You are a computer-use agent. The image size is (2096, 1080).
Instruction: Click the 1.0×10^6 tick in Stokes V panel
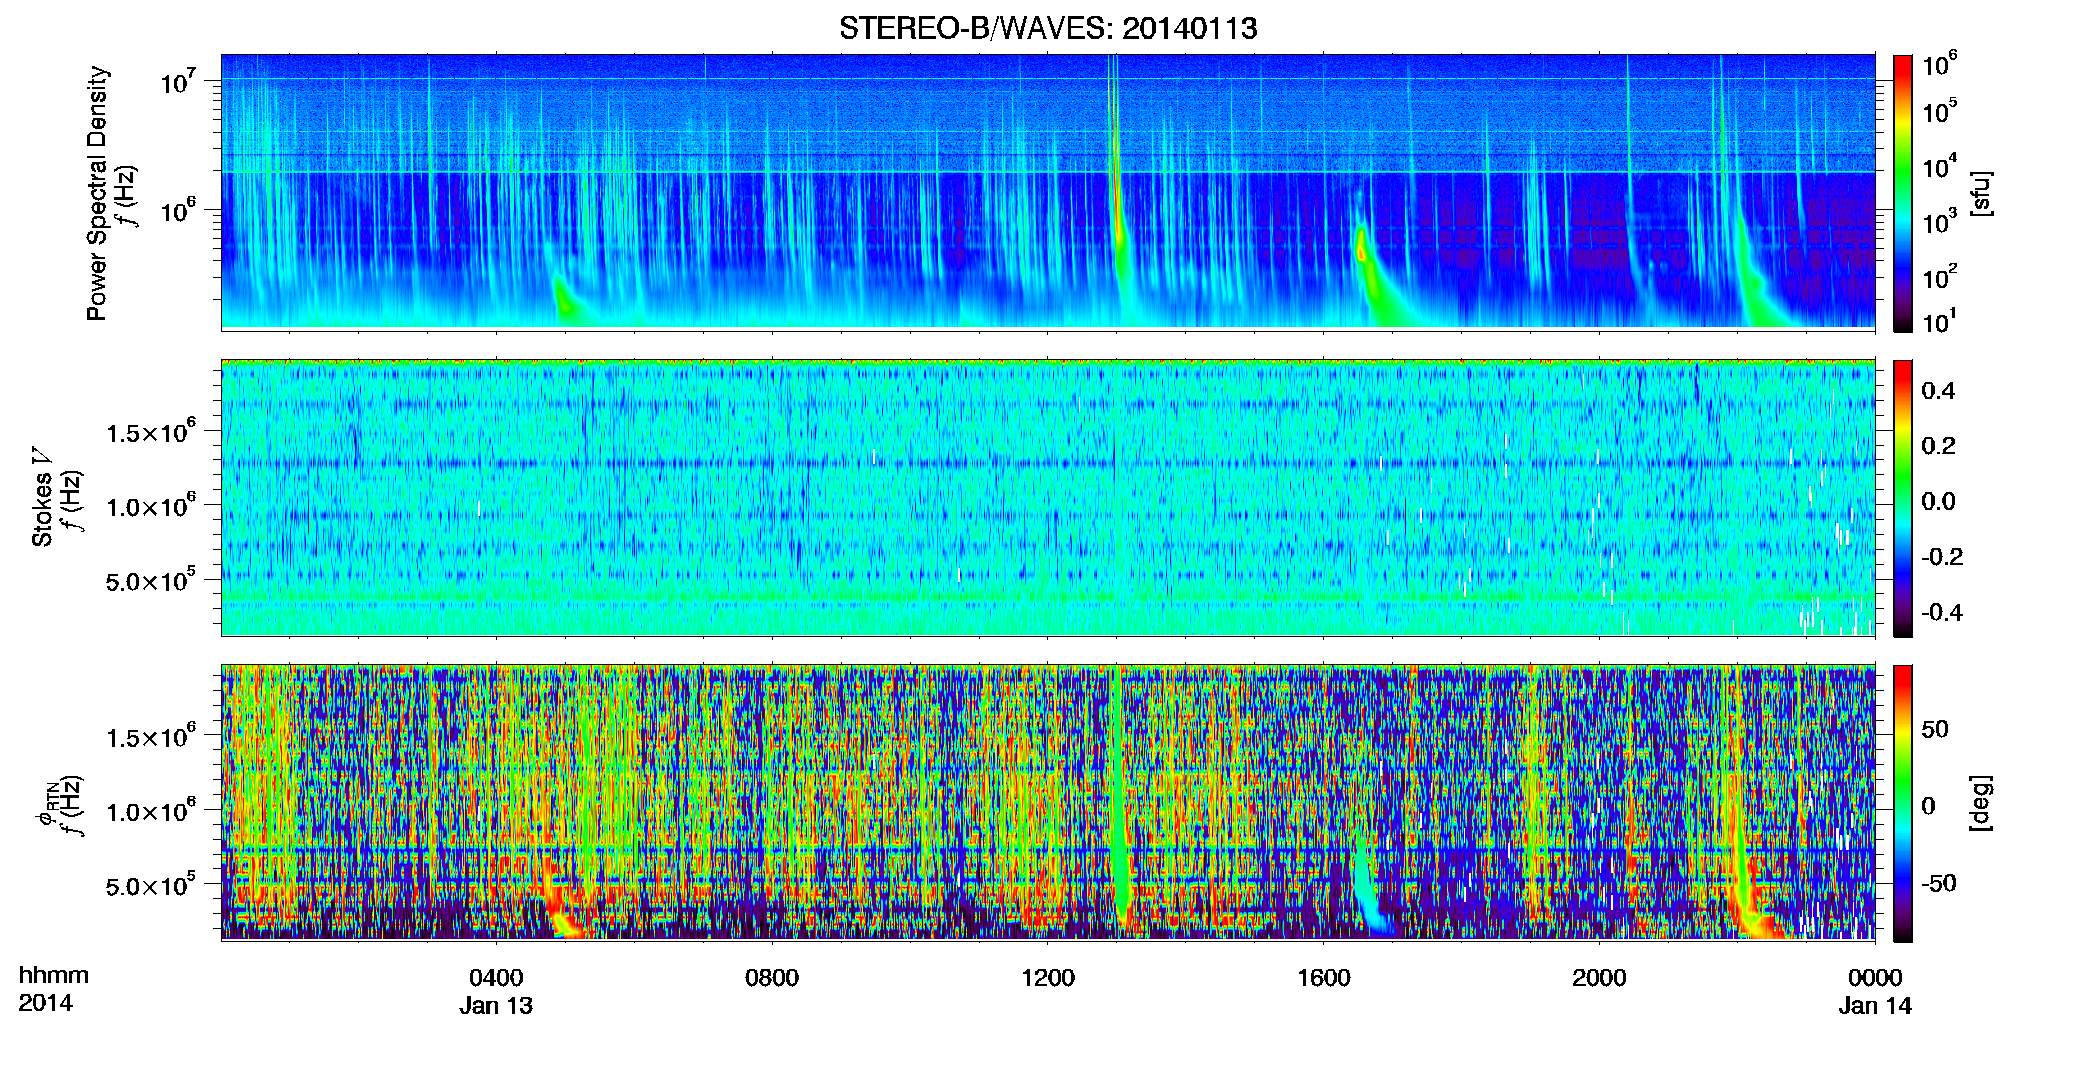(x=151, y=505)
